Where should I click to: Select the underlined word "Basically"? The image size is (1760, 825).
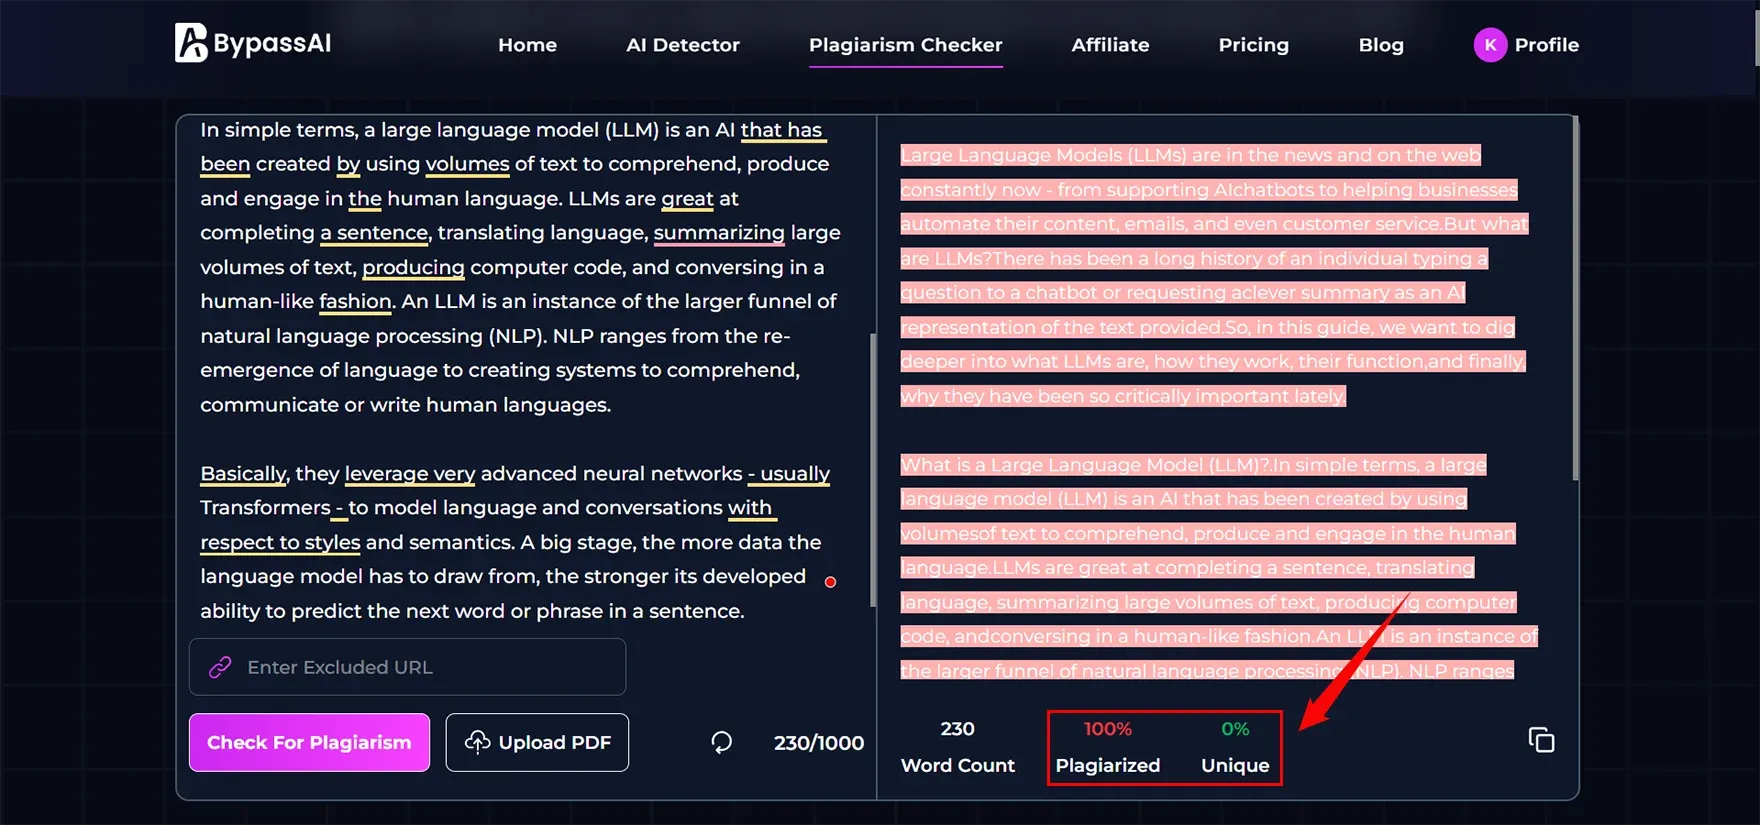[x=243, y=474]
